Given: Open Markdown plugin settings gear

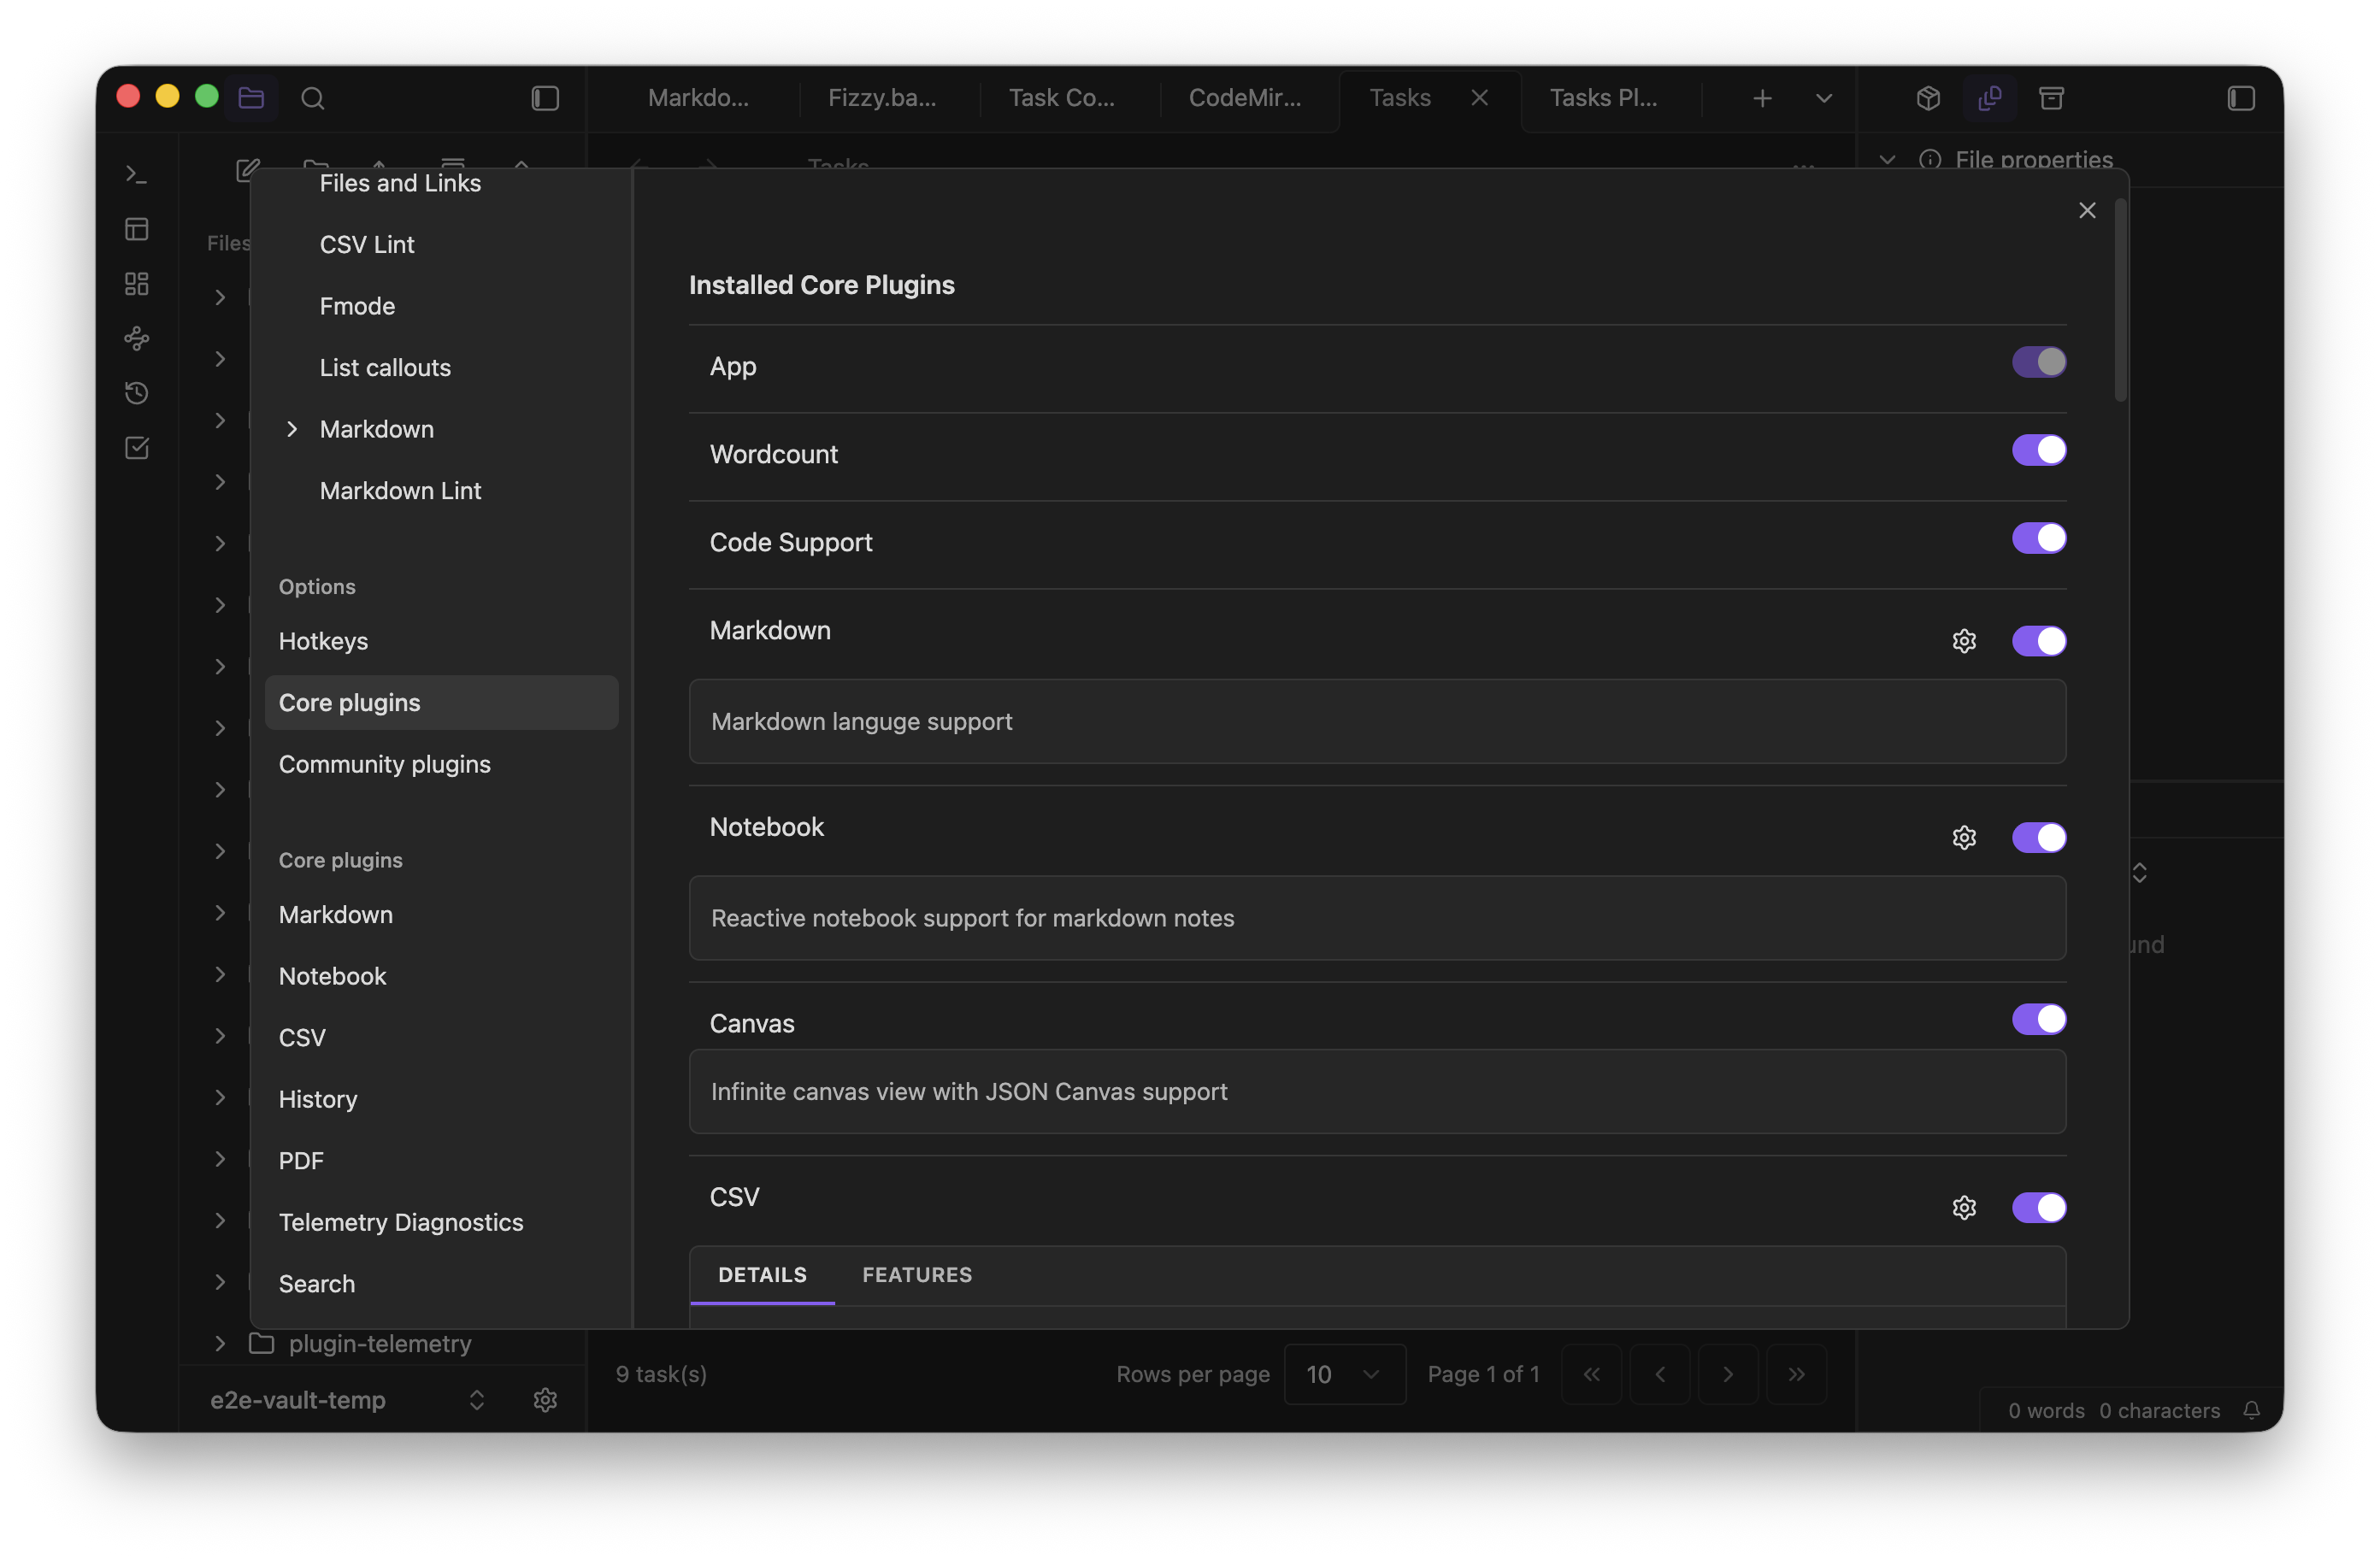Looking at the screenshot, I should pos(1964,641).
